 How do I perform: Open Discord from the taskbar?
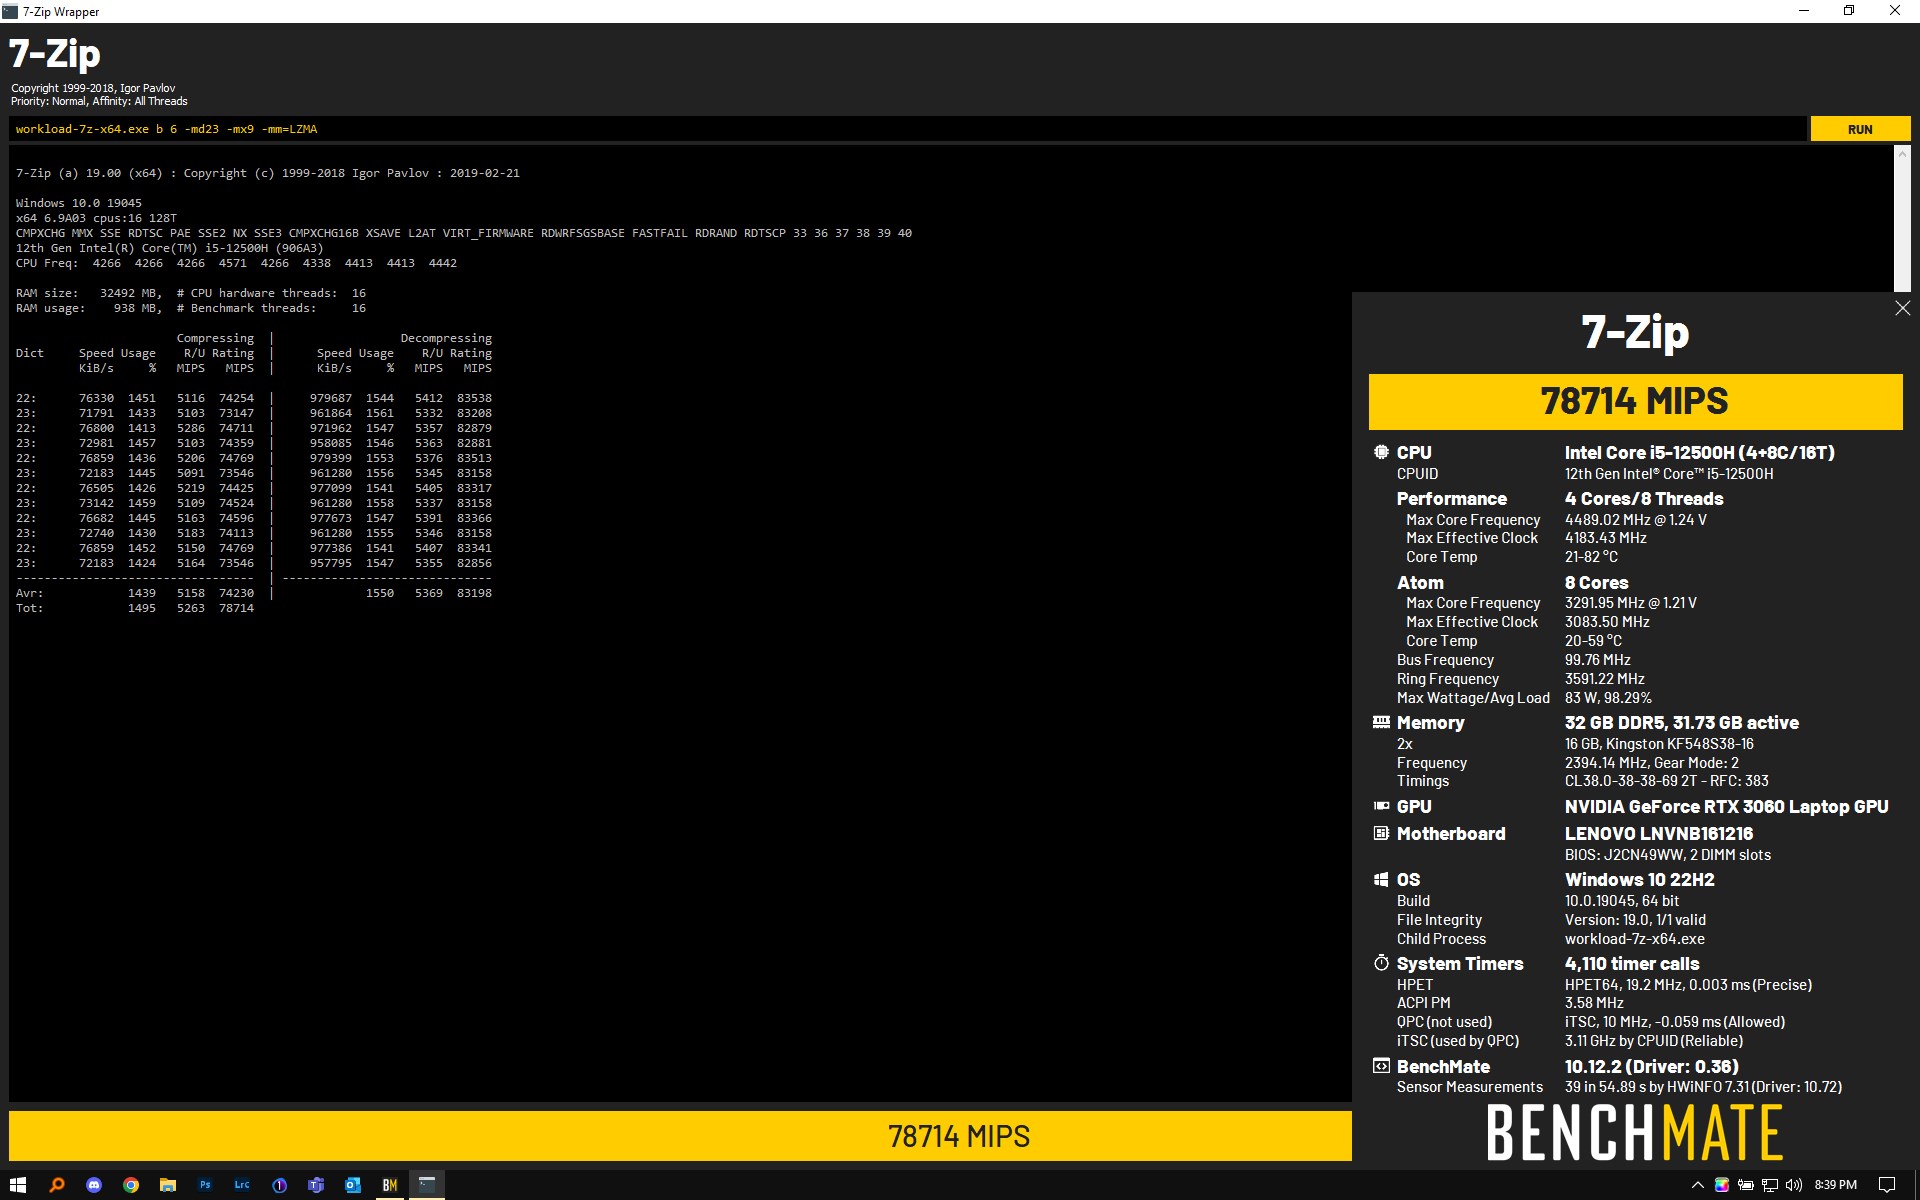point(94,1185)
